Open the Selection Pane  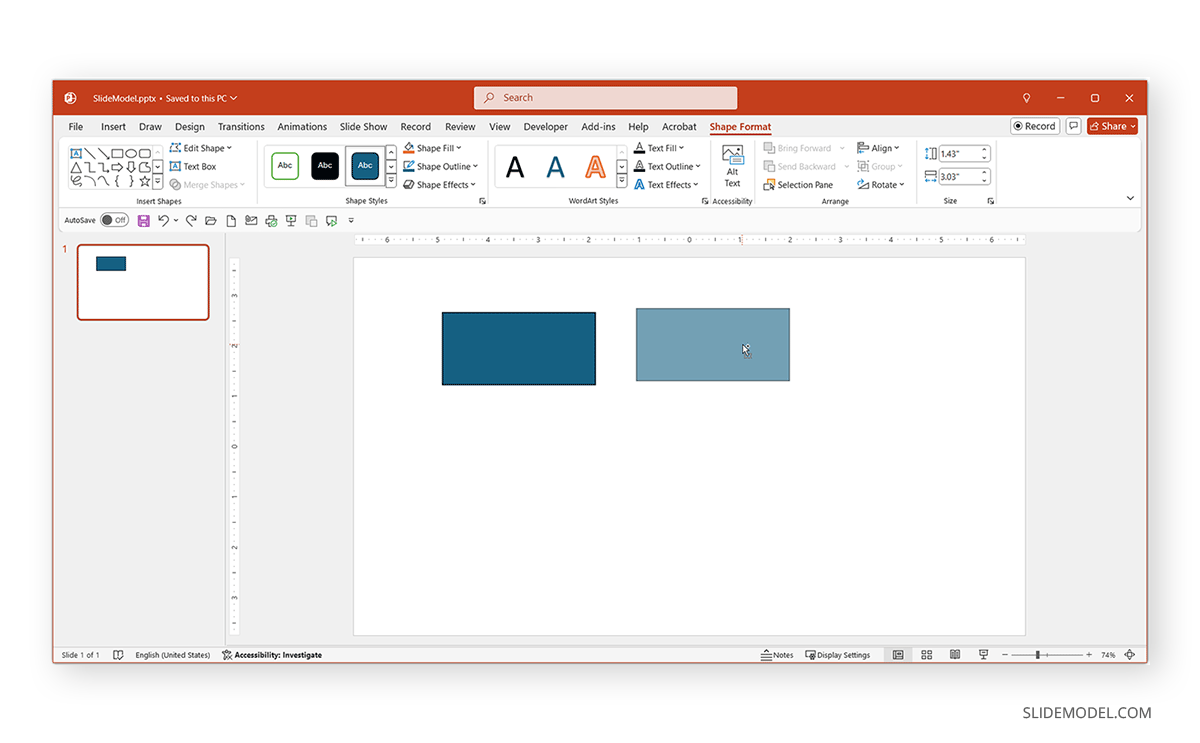(x=798, y=184)
